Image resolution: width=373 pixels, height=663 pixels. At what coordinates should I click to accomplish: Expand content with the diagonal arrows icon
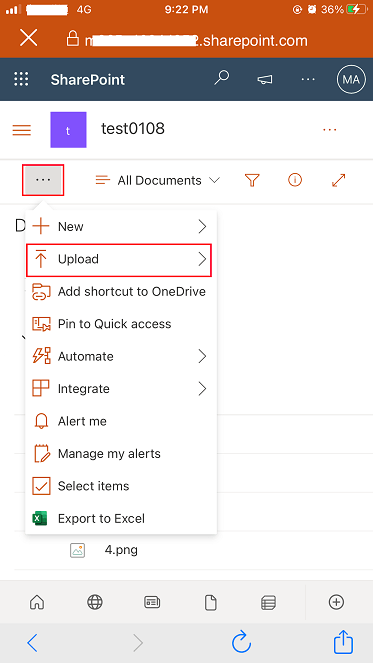(339, 180)
